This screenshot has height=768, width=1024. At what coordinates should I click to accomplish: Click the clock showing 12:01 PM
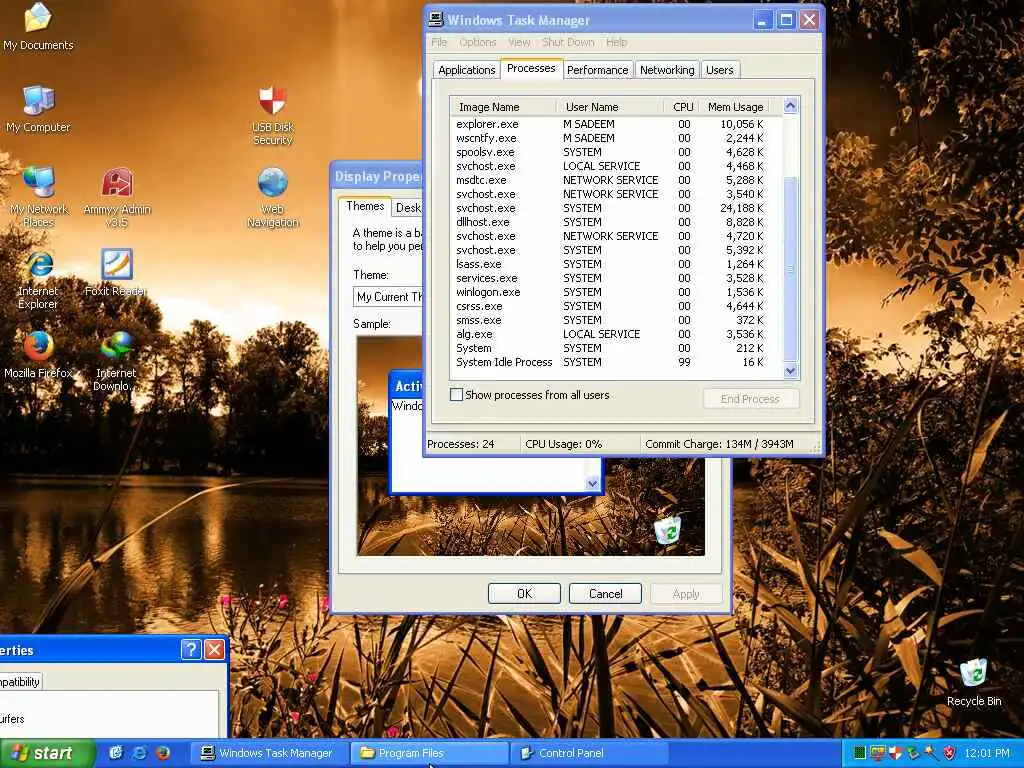[x=987, y=753]
